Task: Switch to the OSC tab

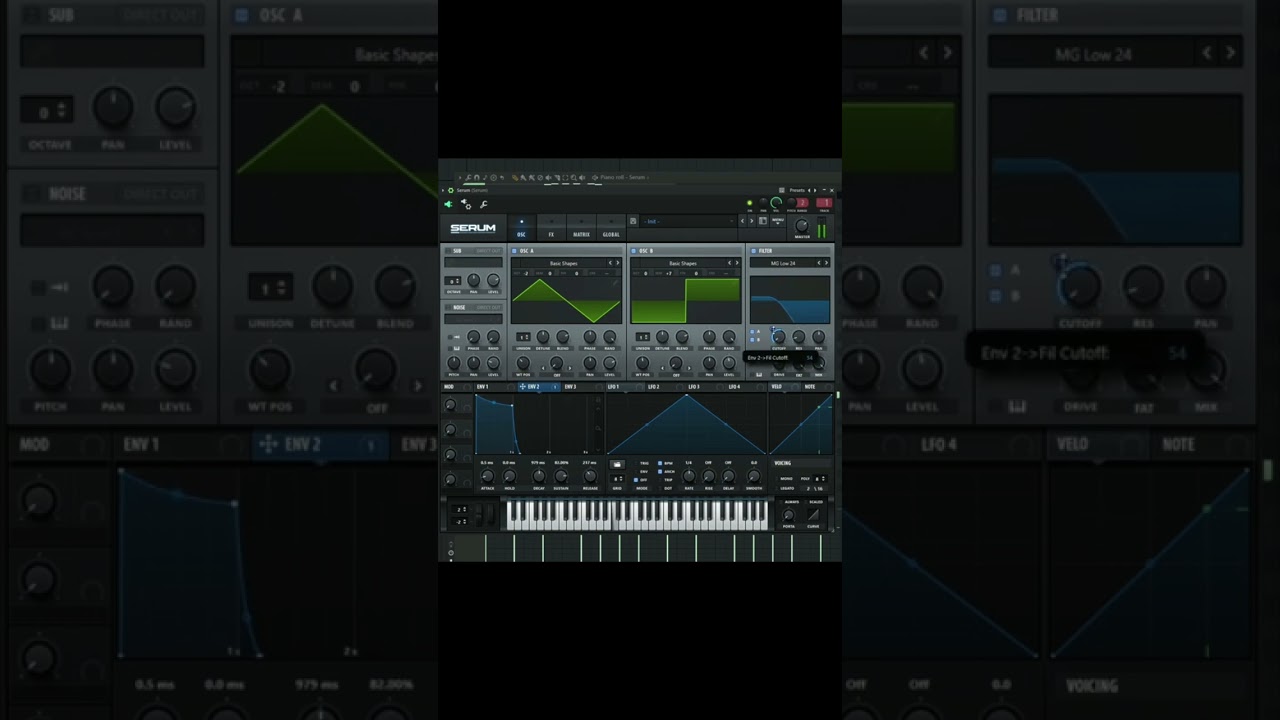Action: [522, 226]
